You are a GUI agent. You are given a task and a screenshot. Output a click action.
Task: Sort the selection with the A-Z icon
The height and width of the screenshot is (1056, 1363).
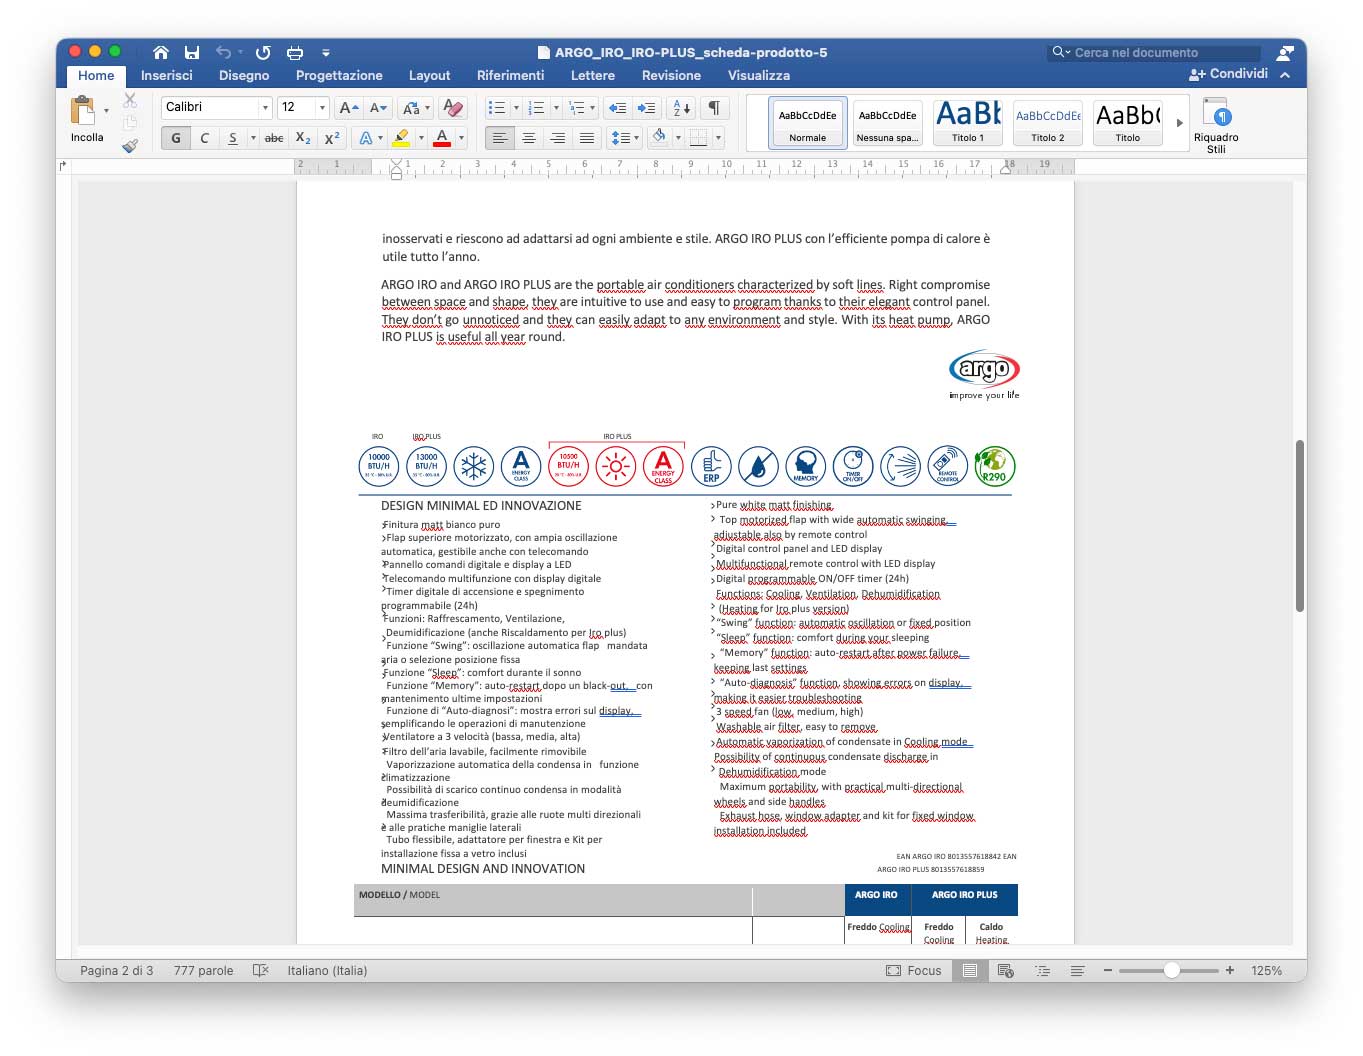tap(681, 107)
